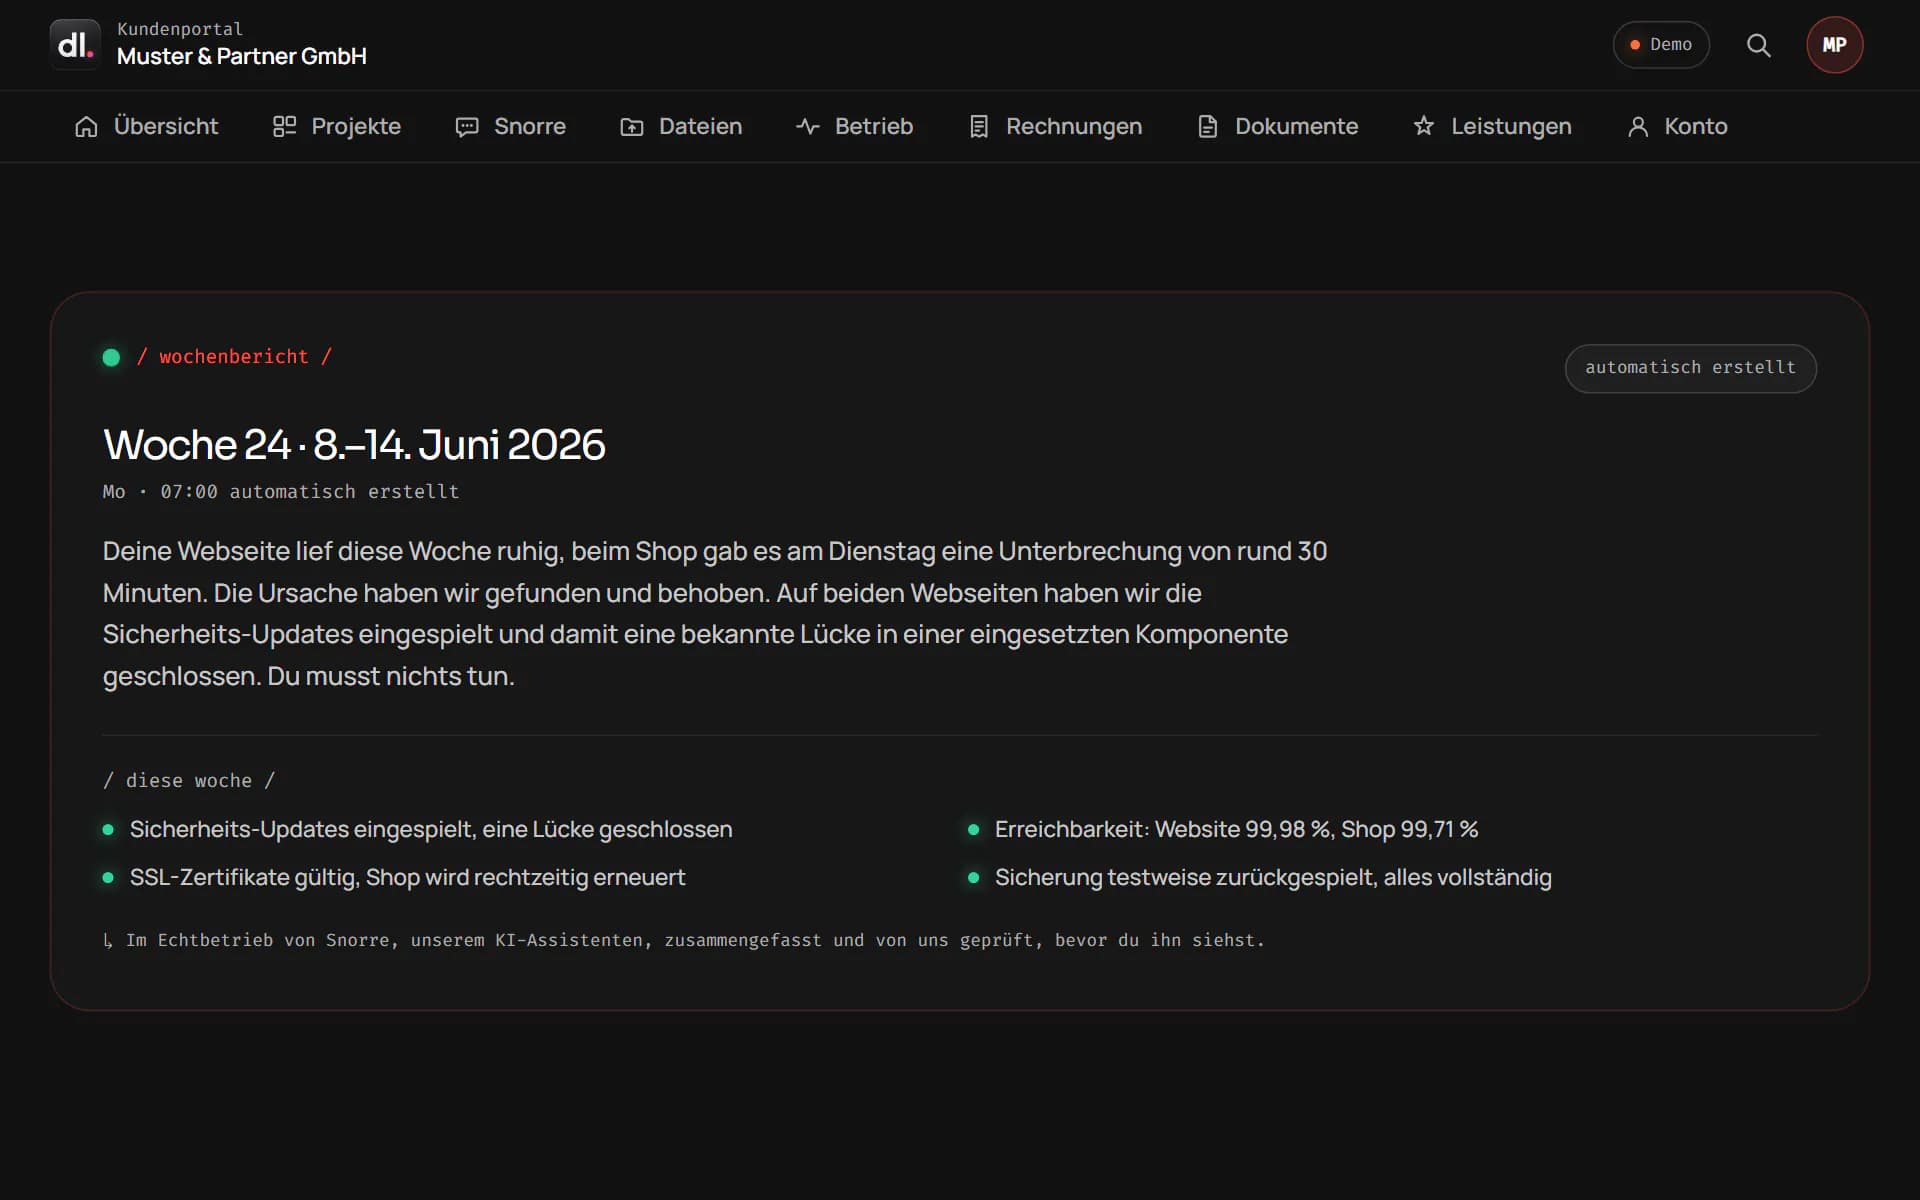Click 'Sicherheits-Updates eingespielt, eine Lücke geschlossen'
The height and width of the screenshot is (1200, 1920).
pyautogui.click(x=431, y=830)
